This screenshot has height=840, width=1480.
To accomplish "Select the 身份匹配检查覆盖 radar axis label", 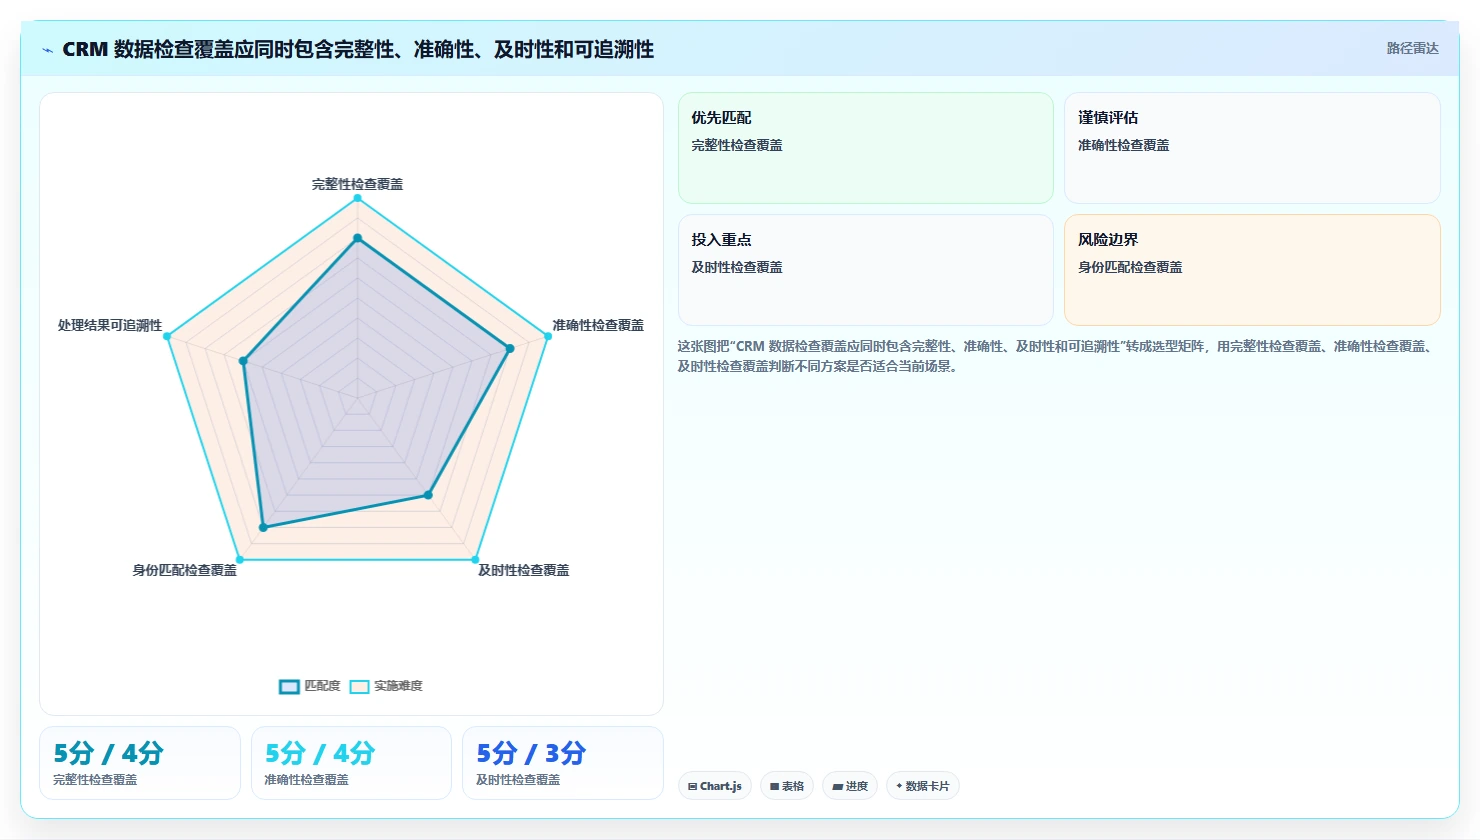I will pyautogui.click(x=185, y=570).
